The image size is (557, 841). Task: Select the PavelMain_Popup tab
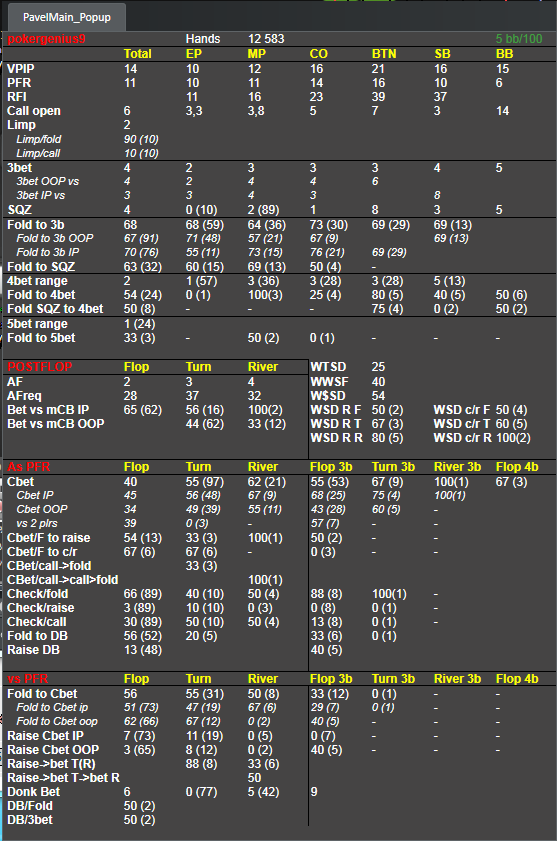(67, 17)
